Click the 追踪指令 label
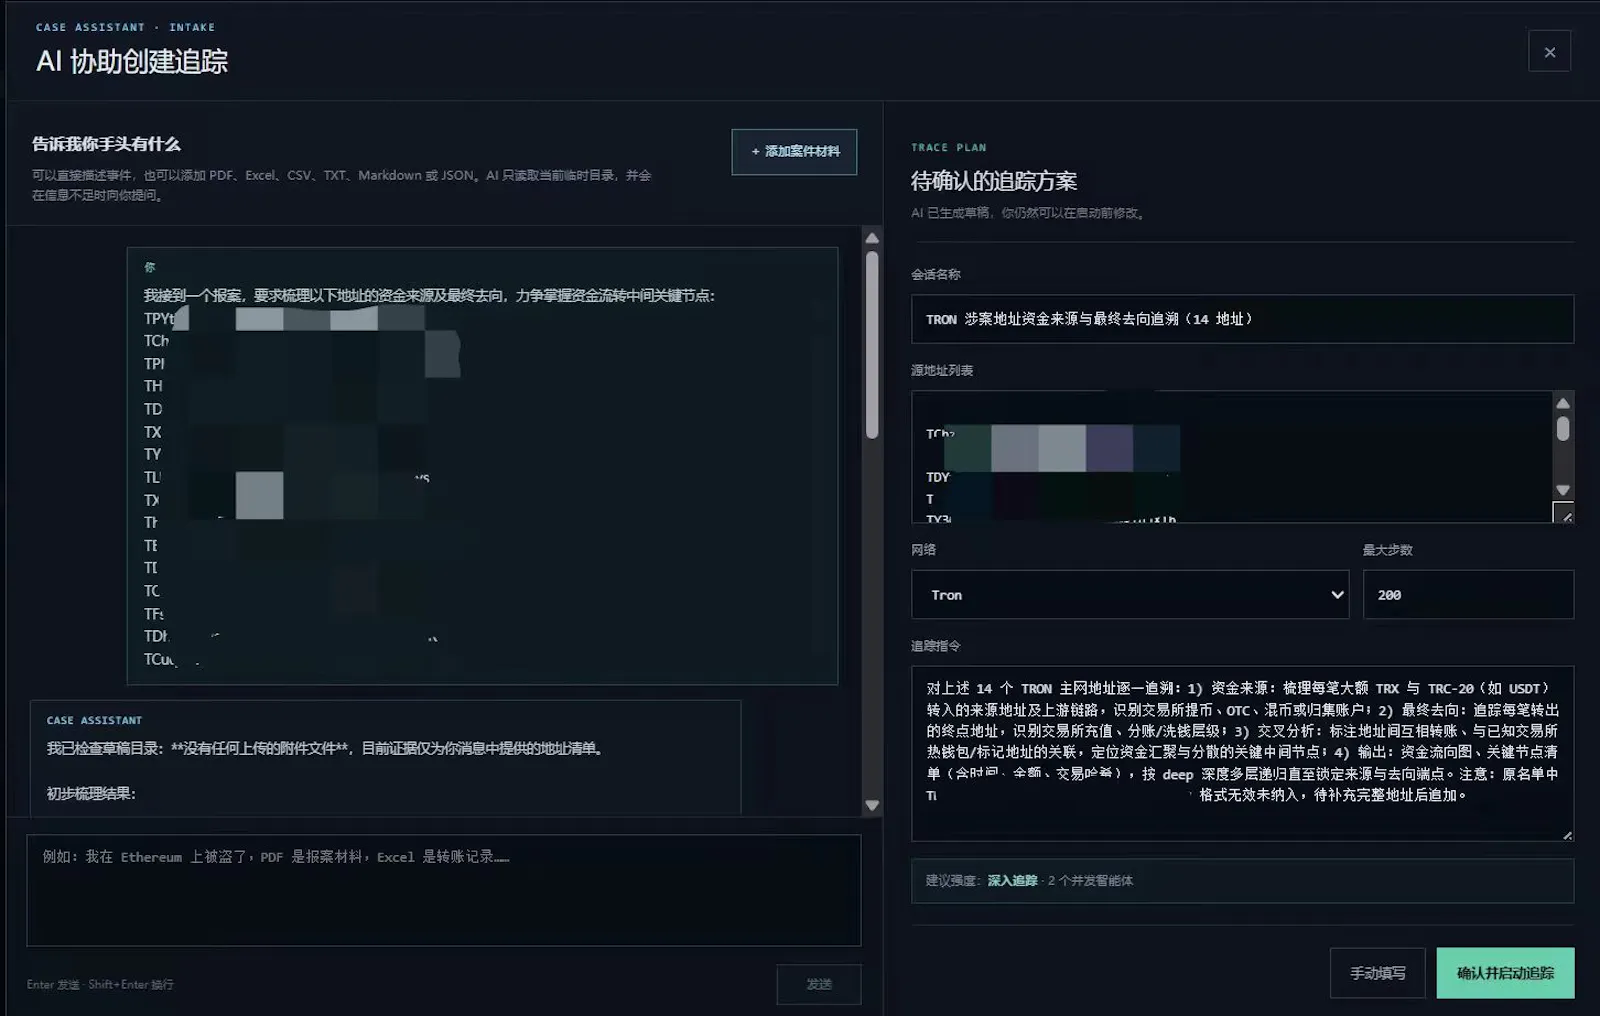The height and width of the screenshot is (1016, 1600). coord(935,646)
